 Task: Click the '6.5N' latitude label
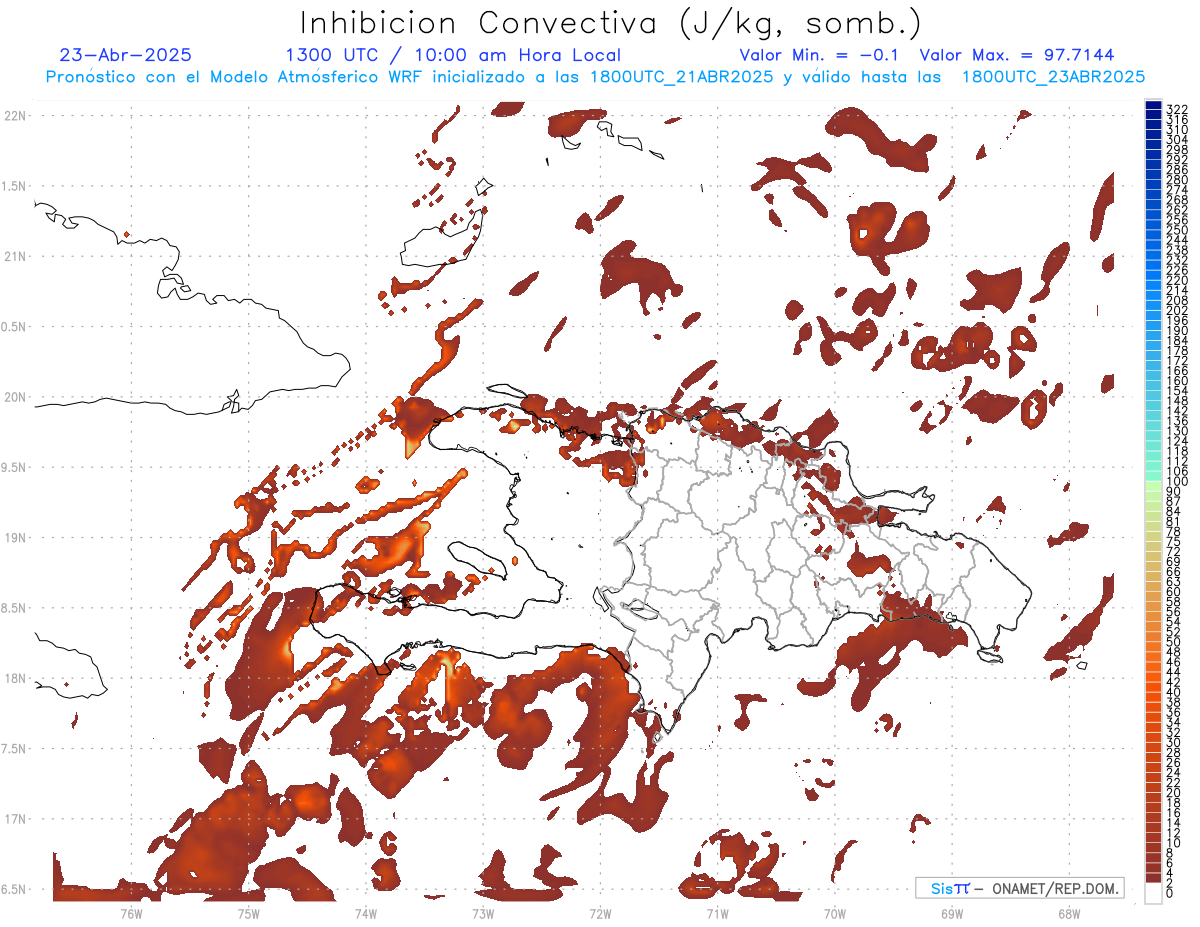14,889
